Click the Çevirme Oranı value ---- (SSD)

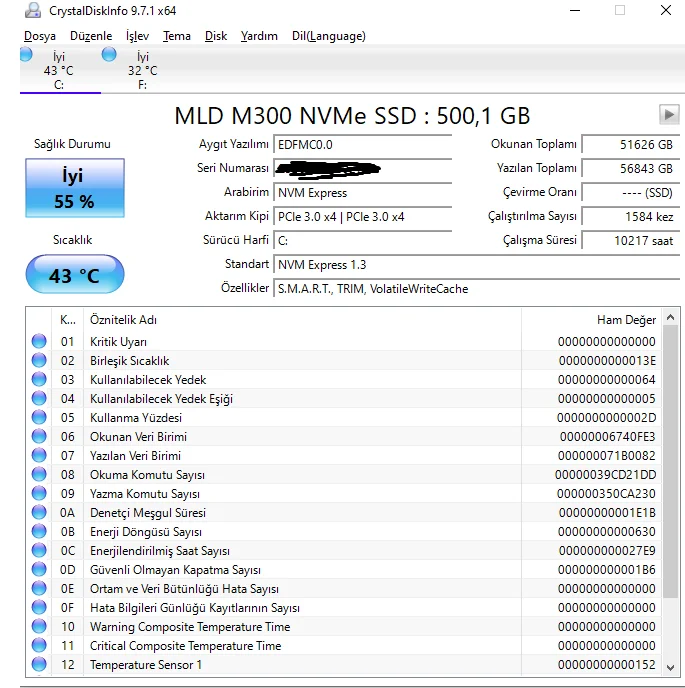click(631, 193)
